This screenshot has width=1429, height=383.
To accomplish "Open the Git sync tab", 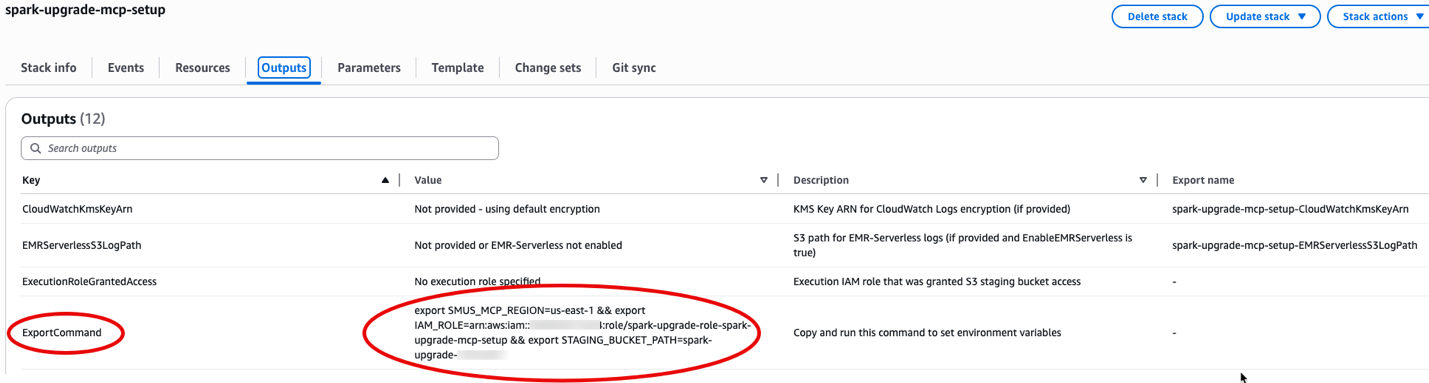I will [x=634, y=68].
